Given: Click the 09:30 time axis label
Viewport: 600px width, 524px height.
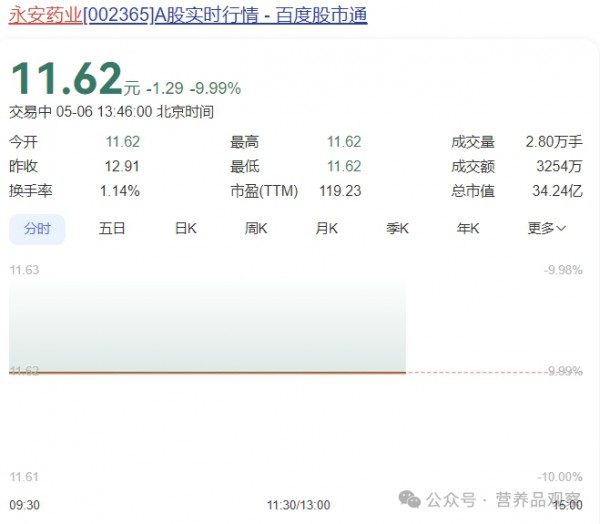Looking at the screenshot, I should coord(24,505).
